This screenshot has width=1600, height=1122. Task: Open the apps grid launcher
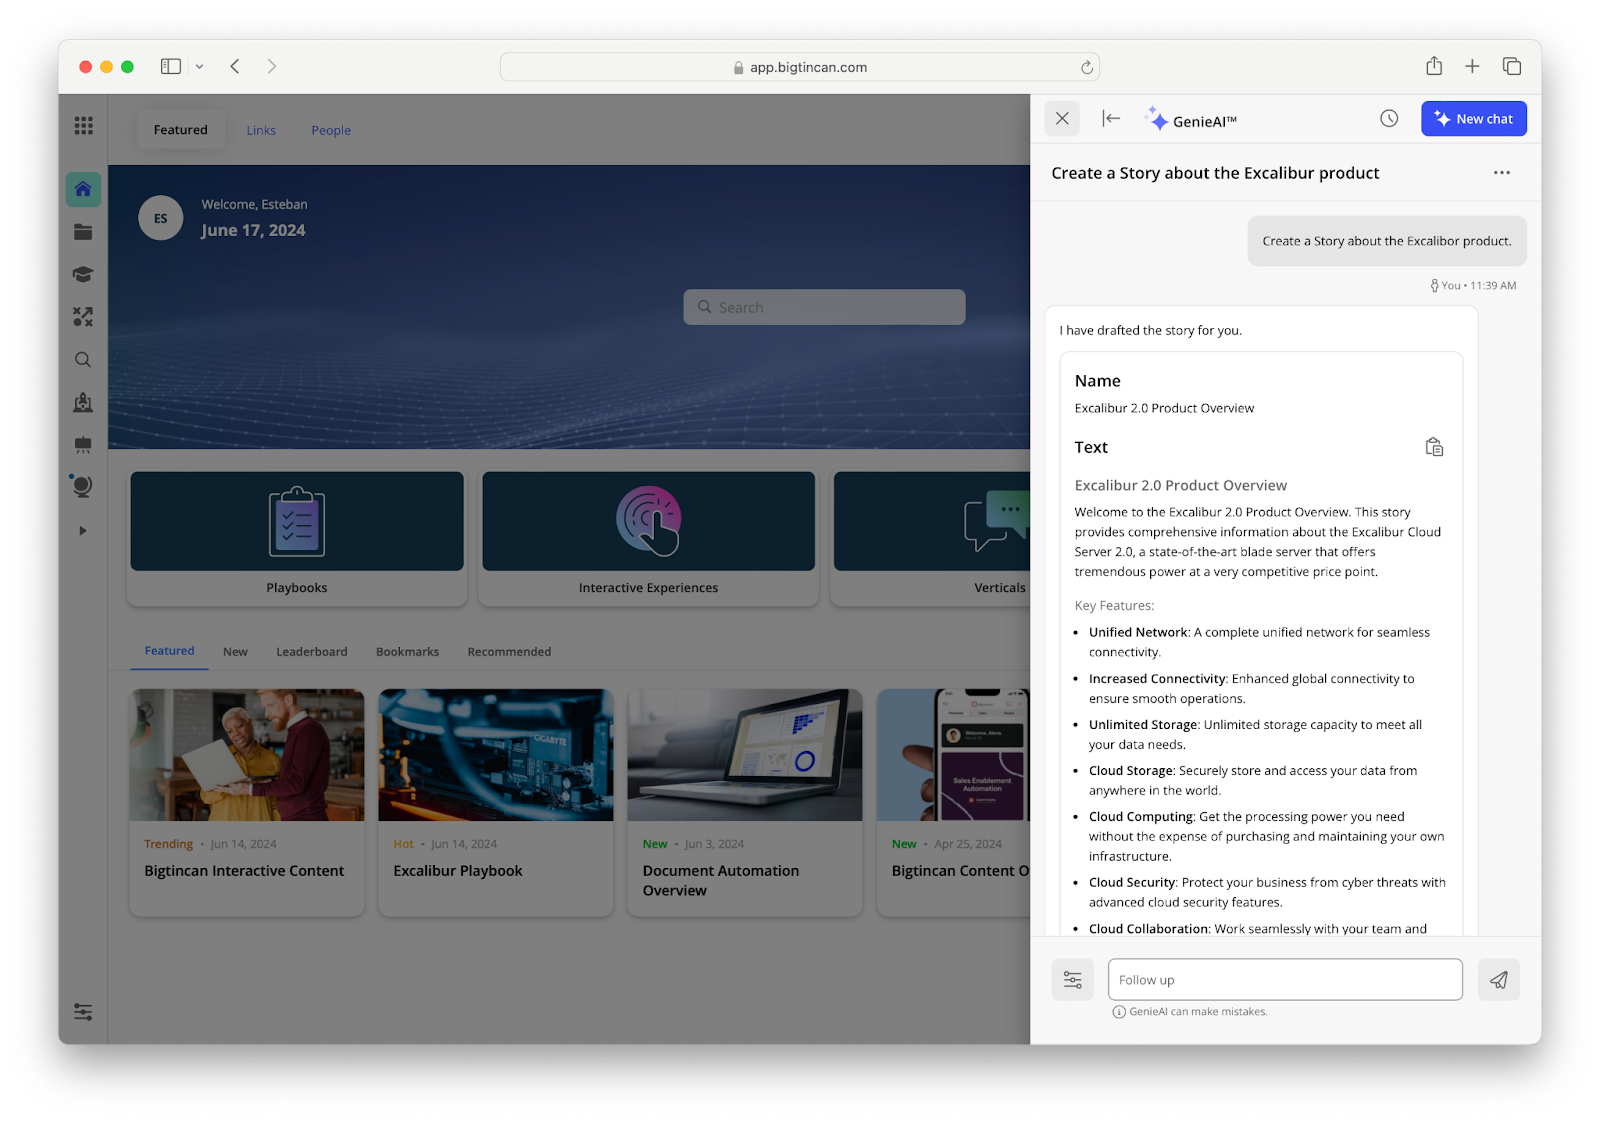point(83,125)
